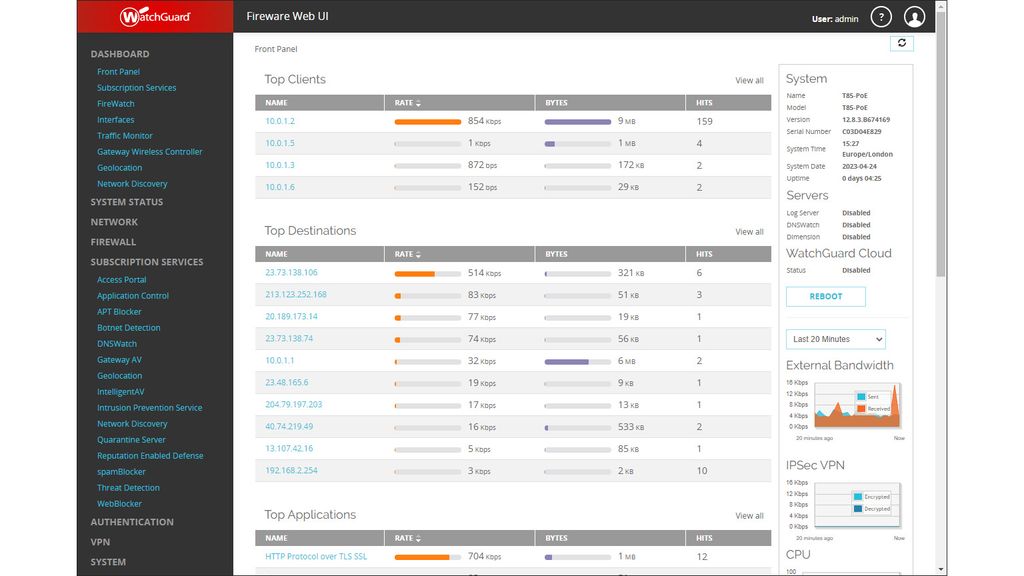Open the Last 20 Minutes time range dropdown
1024x576 pixels.
click(837, 339)
